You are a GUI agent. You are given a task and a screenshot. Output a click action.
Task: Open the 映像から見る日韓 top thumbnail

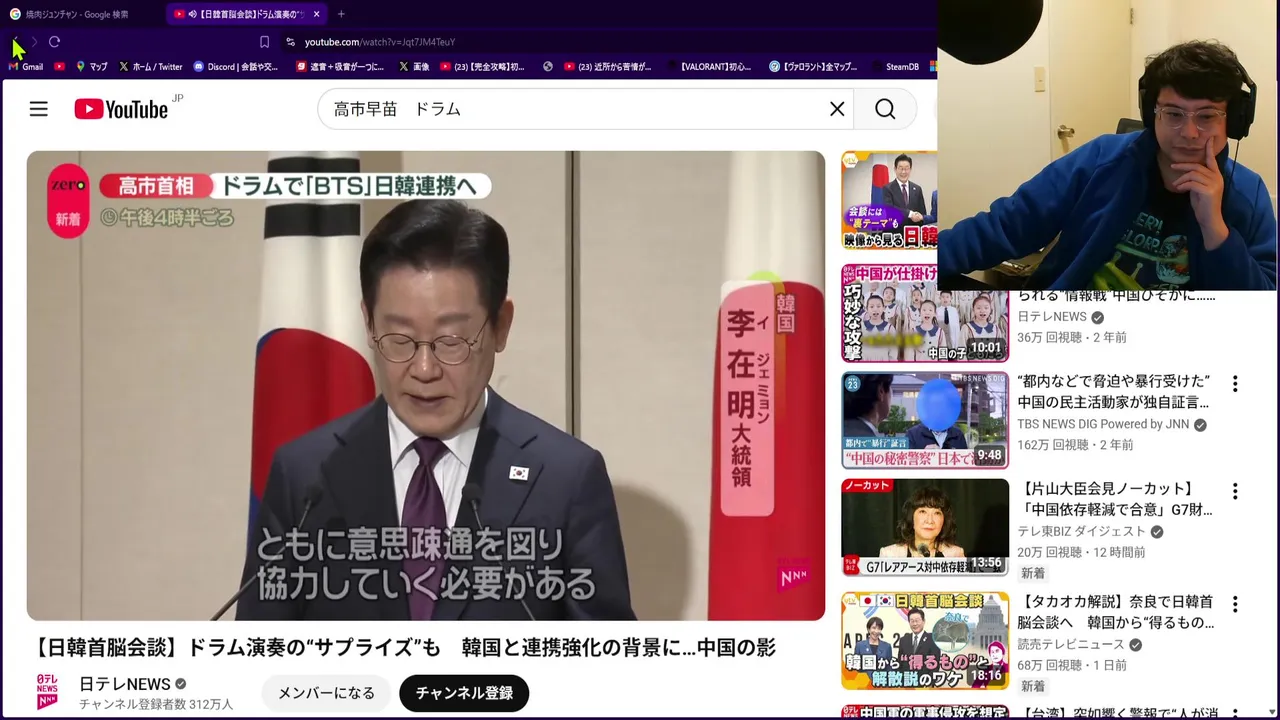(x=890, y=200)
